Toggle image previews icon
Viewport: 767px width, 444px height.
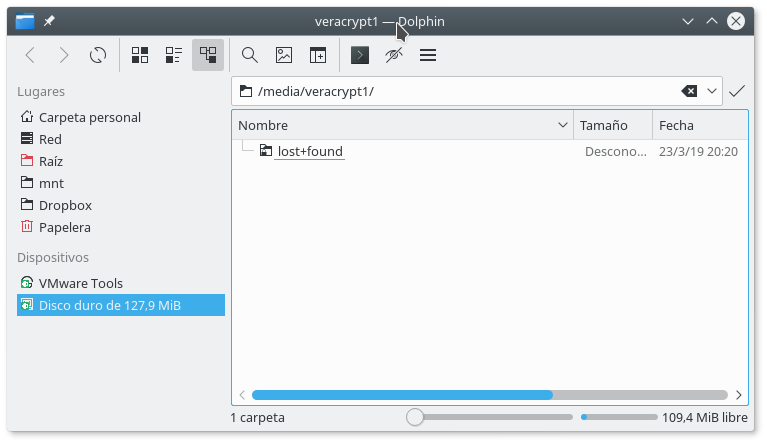(284, 56)
